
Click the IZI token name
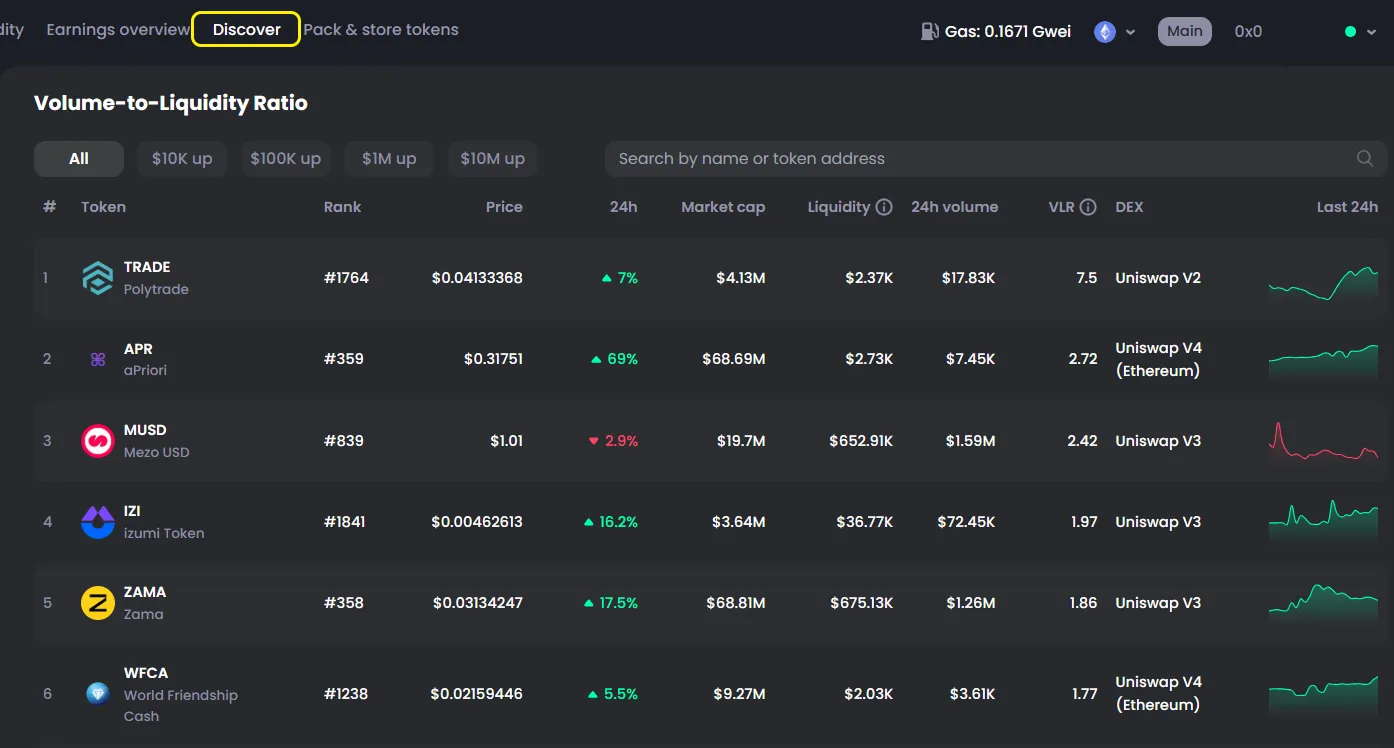132,511
